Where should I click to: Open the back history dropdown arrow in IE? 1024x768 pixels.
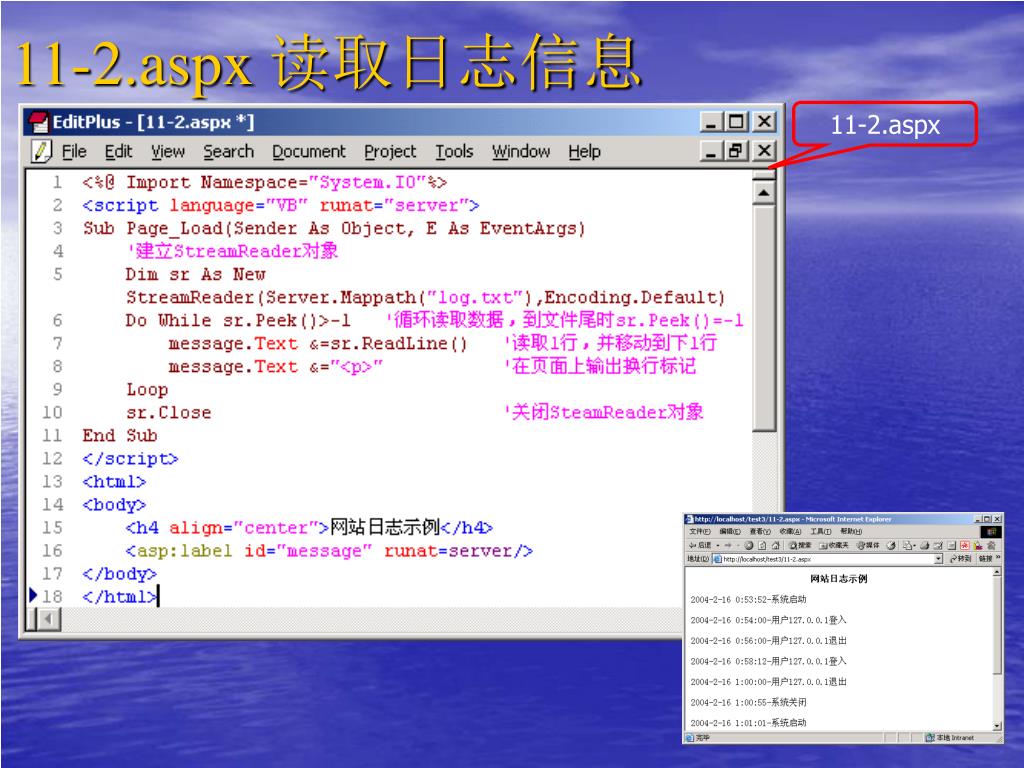tap(718, 545)
